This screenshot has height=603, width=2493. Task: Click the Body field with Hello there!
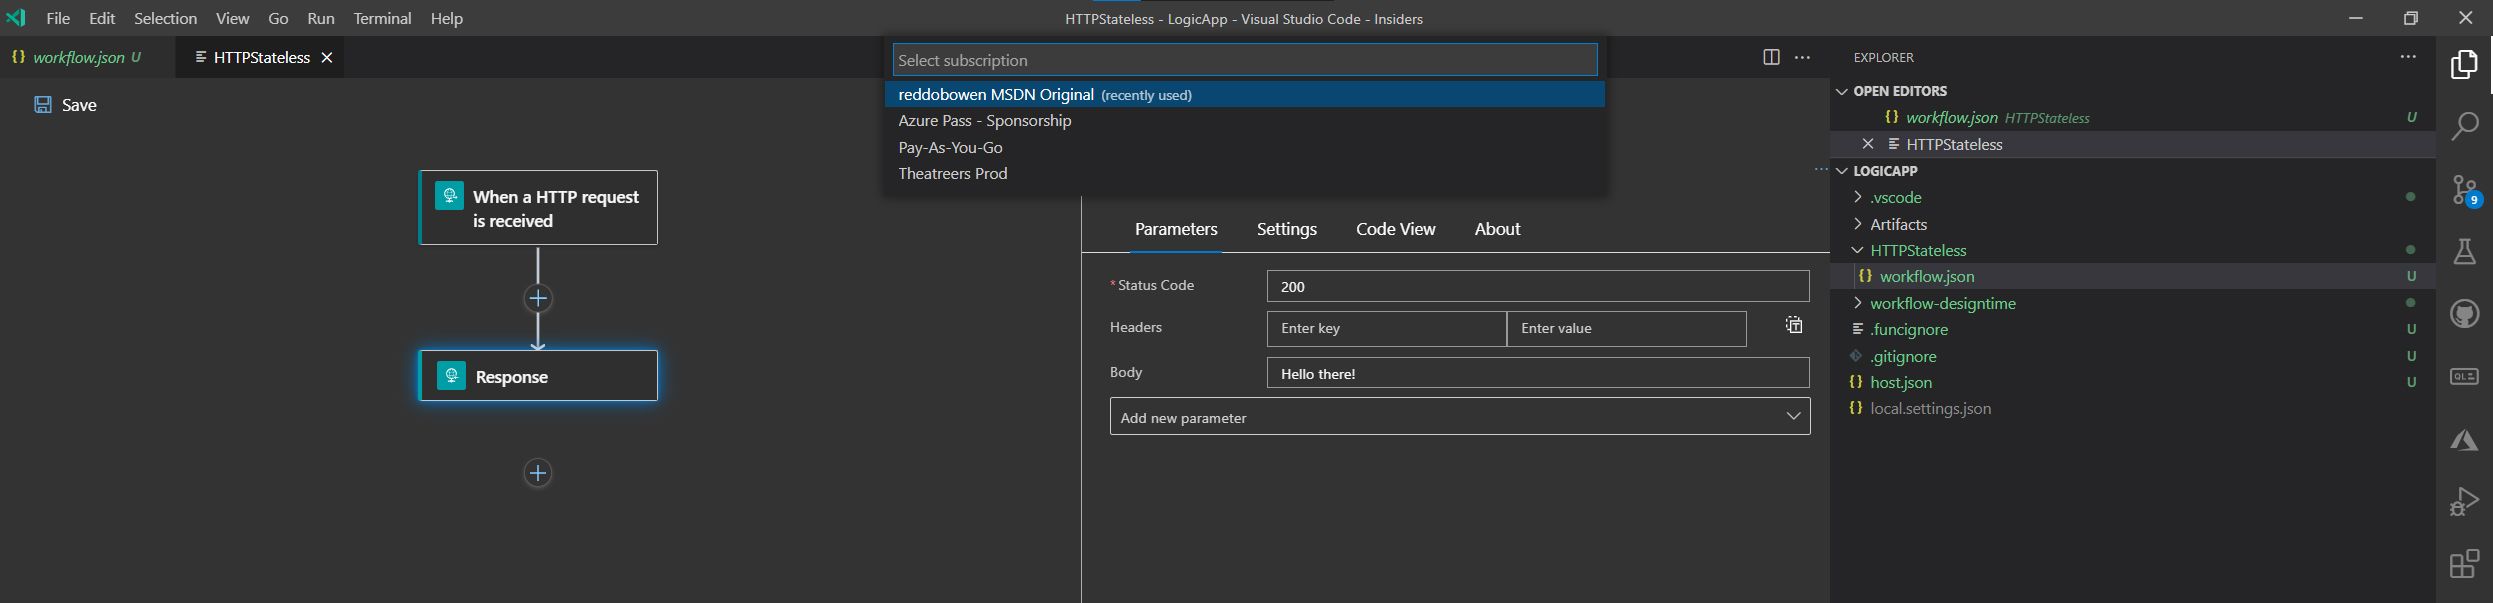pos(1537,373)
